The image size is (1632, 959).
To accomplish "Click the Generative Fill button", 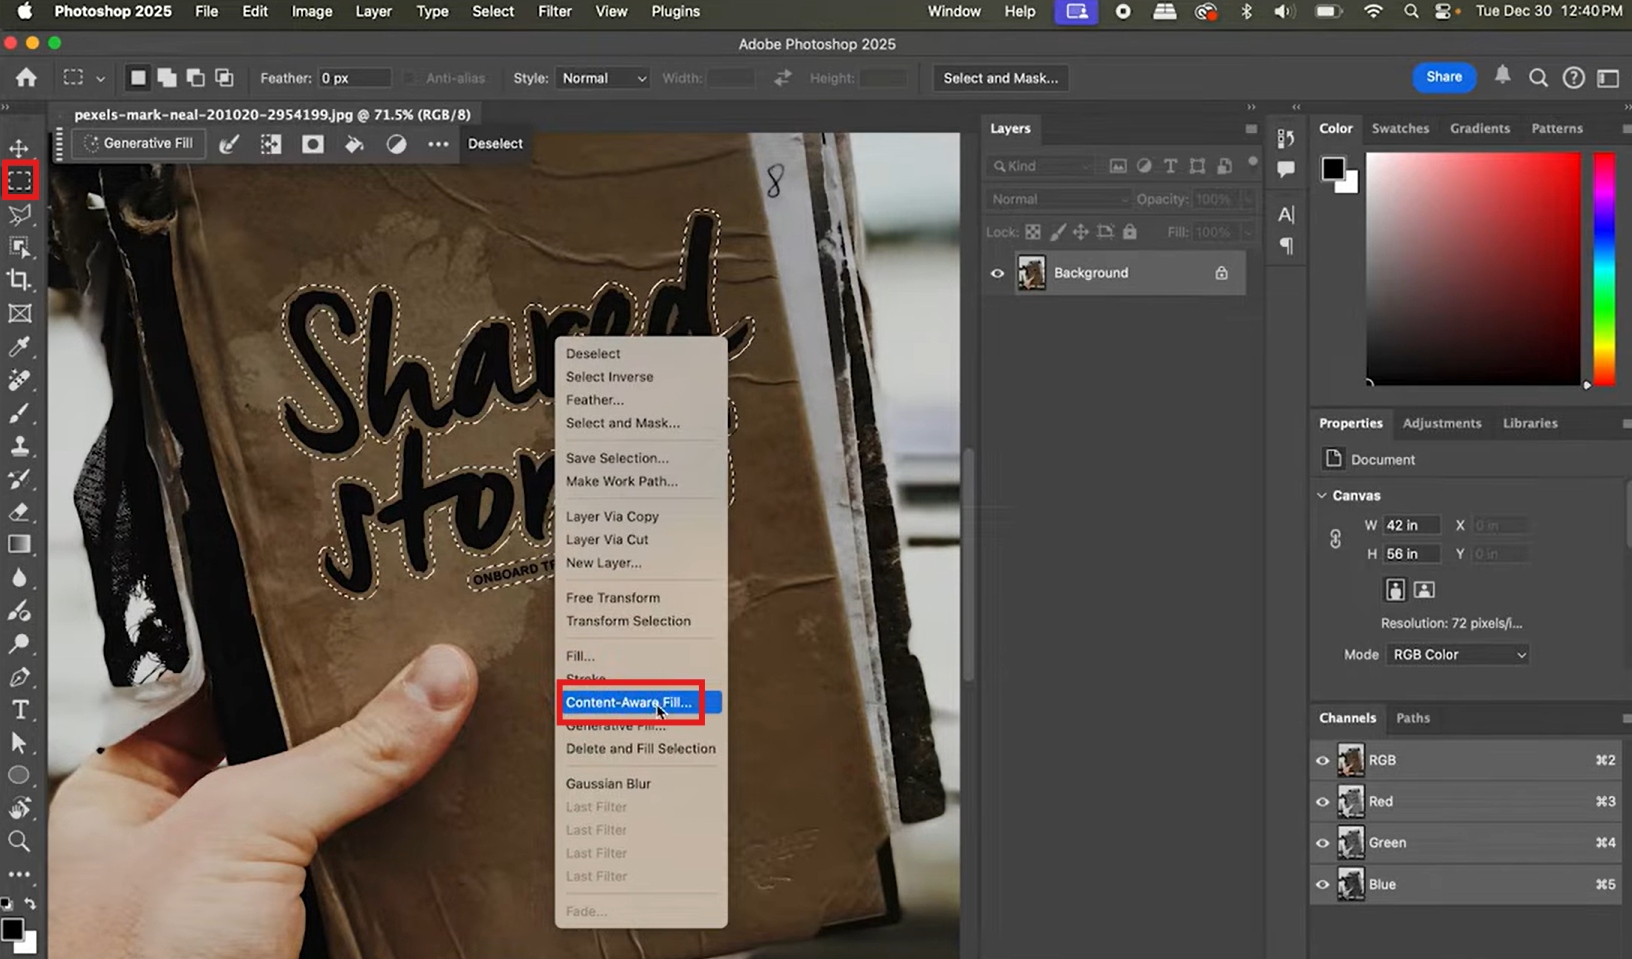I will click(x=139, y=144).
